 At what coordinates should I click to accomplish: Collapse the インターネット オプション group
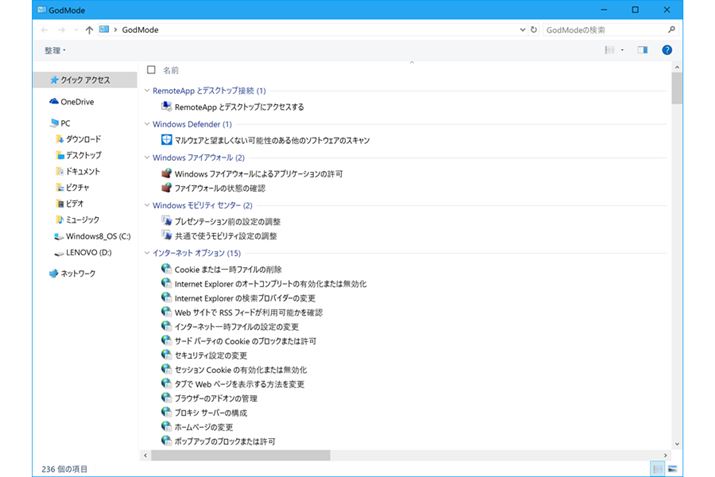[147, 253]
